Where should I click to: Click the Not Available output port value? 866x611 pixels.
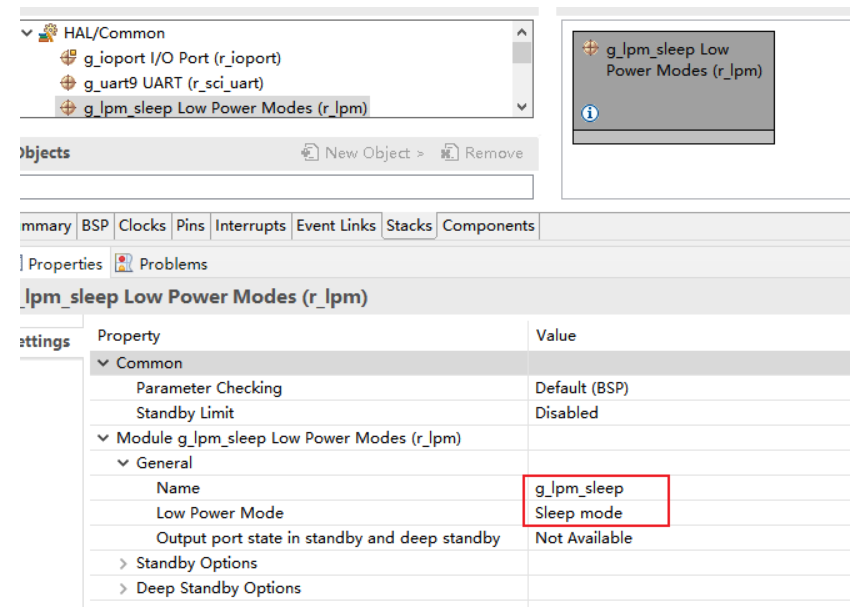pyautogui.click(x=584, y=538)
